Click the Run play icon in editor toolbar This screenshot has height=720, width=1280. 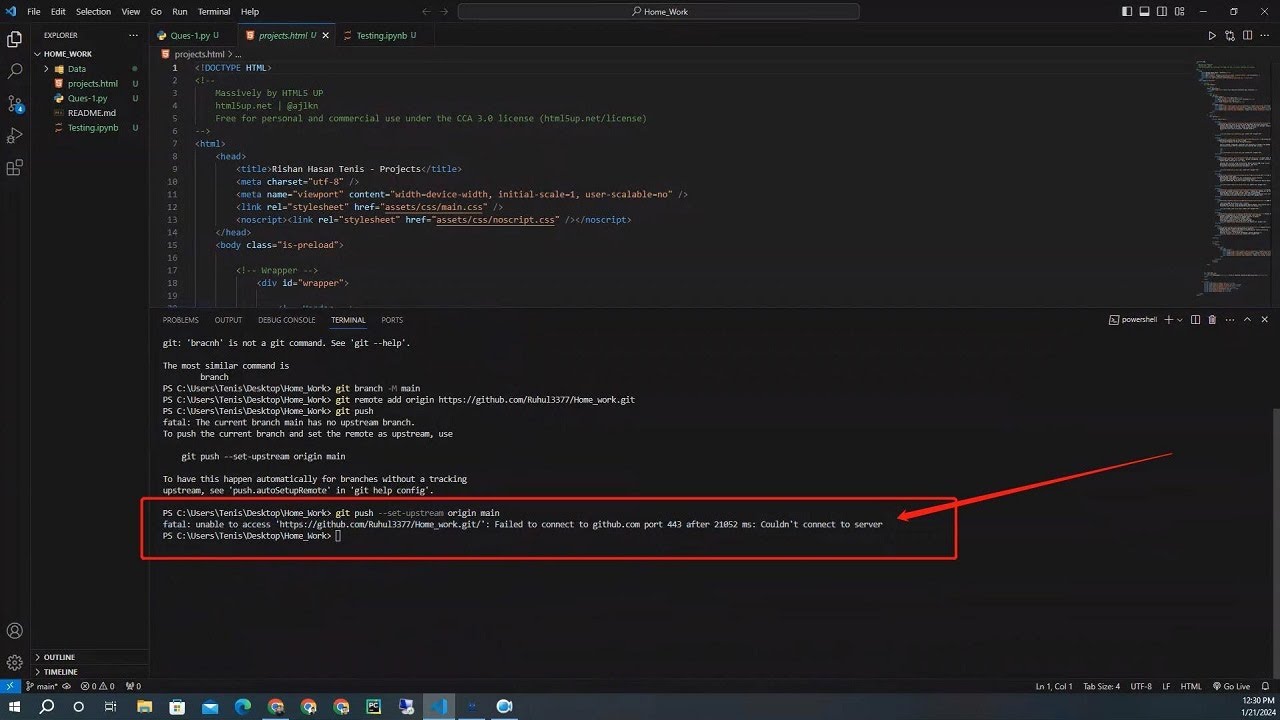pos(1212,35)
